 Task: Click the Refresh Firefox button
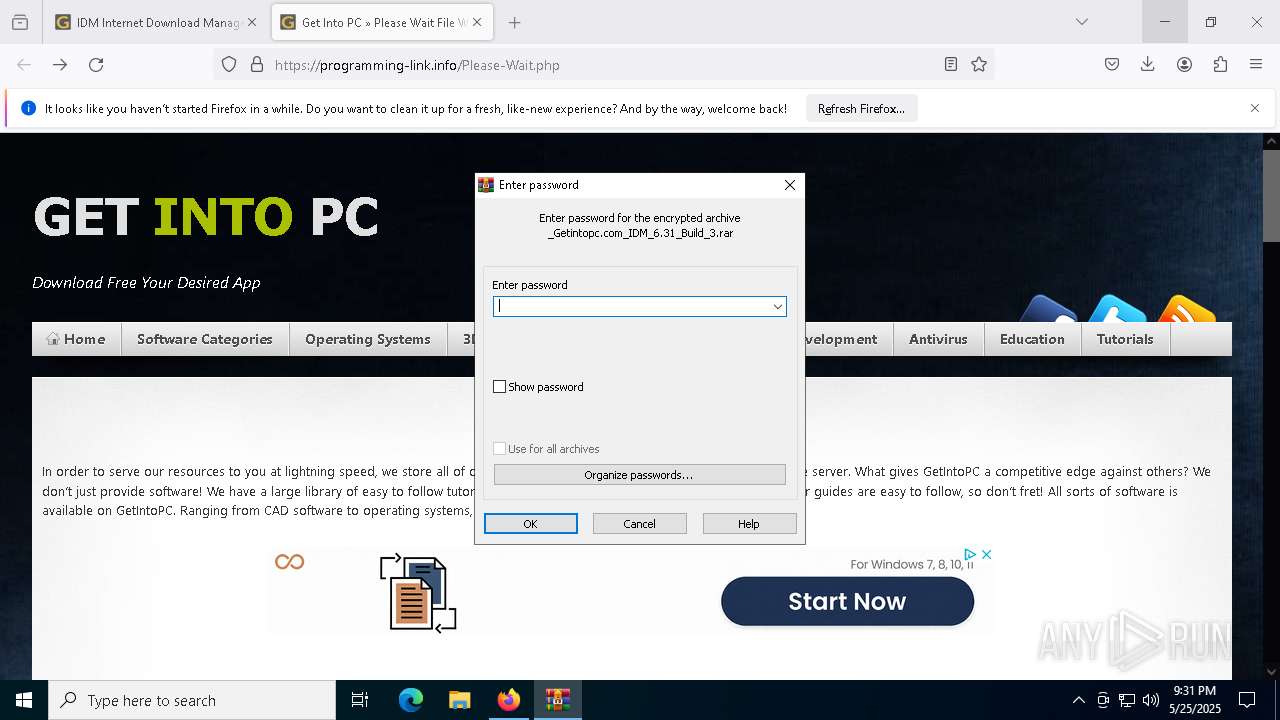coord(861,109)
